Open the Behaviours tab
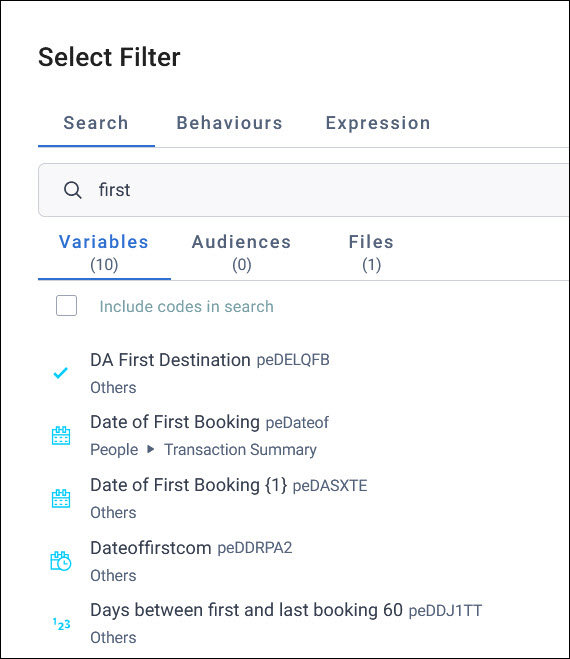The image size is (570, 659). click(x=230, y=123)
